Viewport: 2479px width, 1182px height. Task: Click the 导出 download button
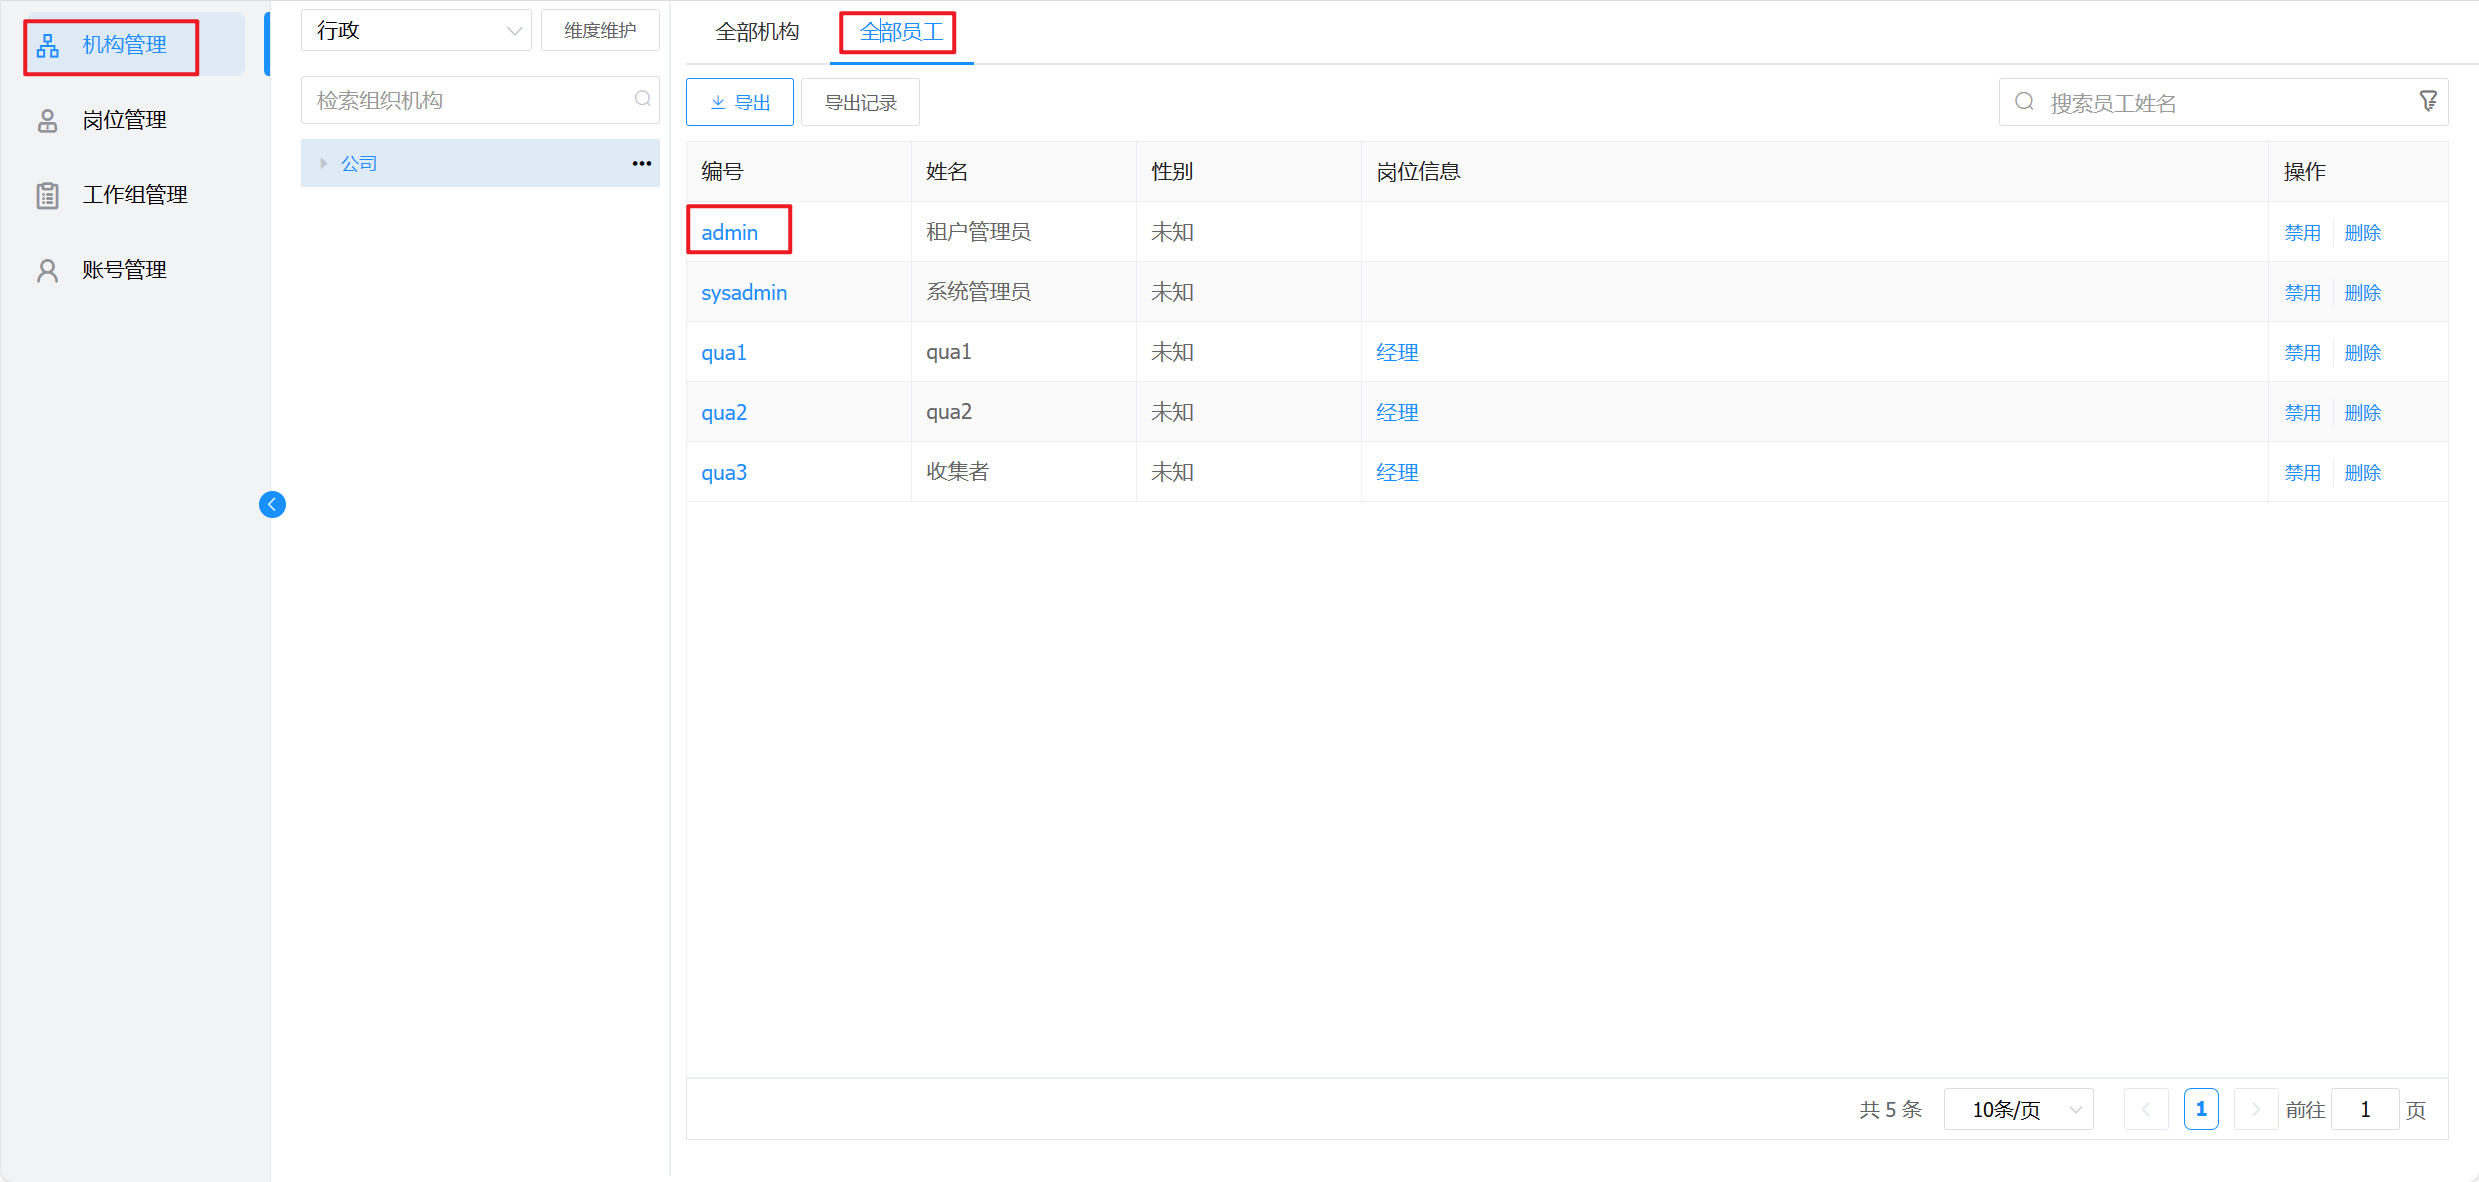(x=740, y=102)
